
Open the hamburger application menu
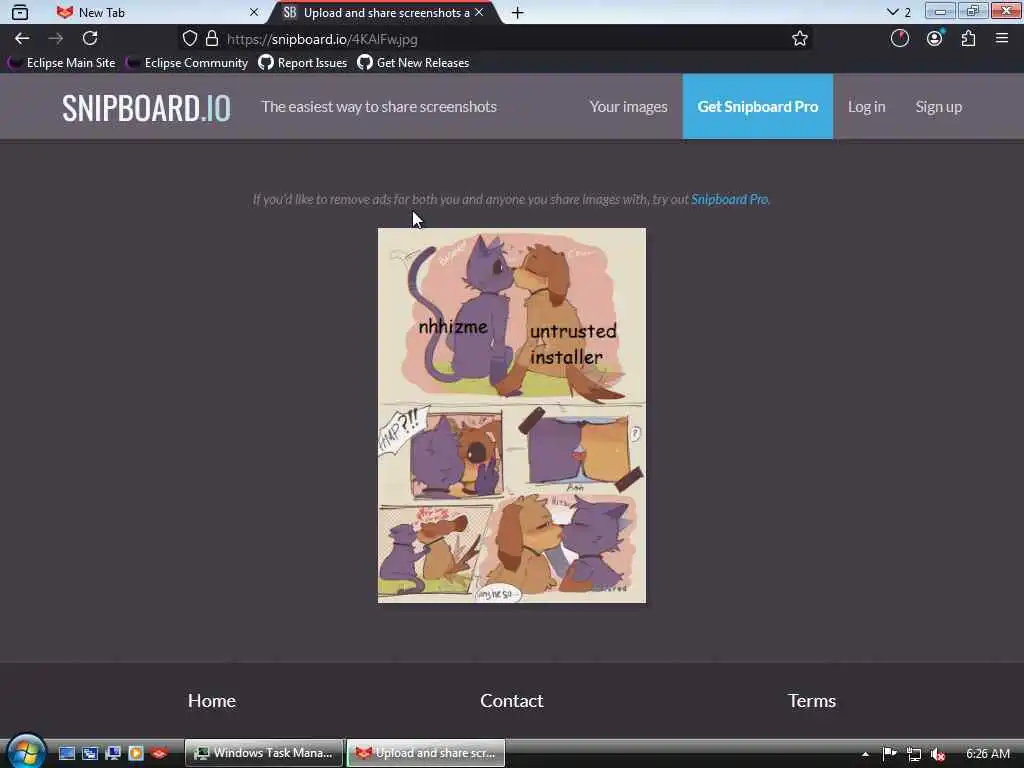pos(1002,39)
